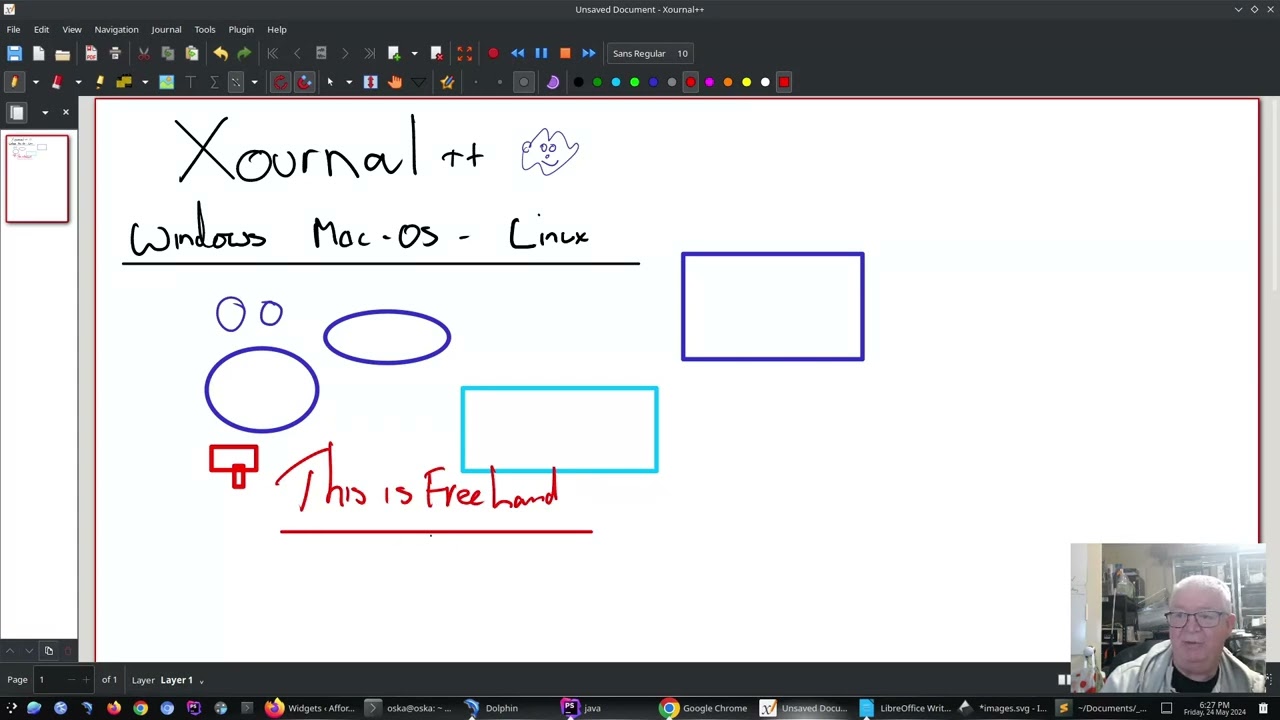Choose the Select Region arrow tool
The width and height of the screenshot is (1280, 720).
point(330,82)
